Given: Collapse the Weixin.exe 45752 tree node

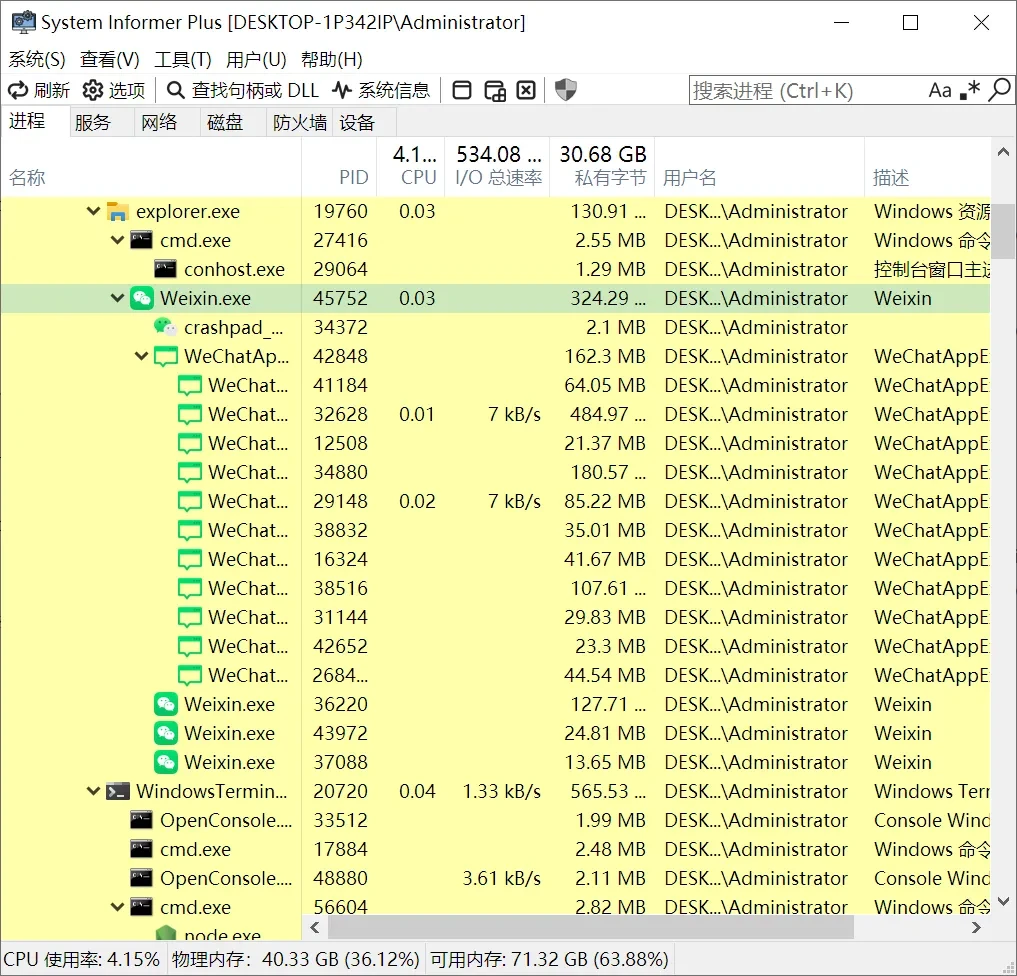Looking at the screenshot, I should (x=117, y=298).
